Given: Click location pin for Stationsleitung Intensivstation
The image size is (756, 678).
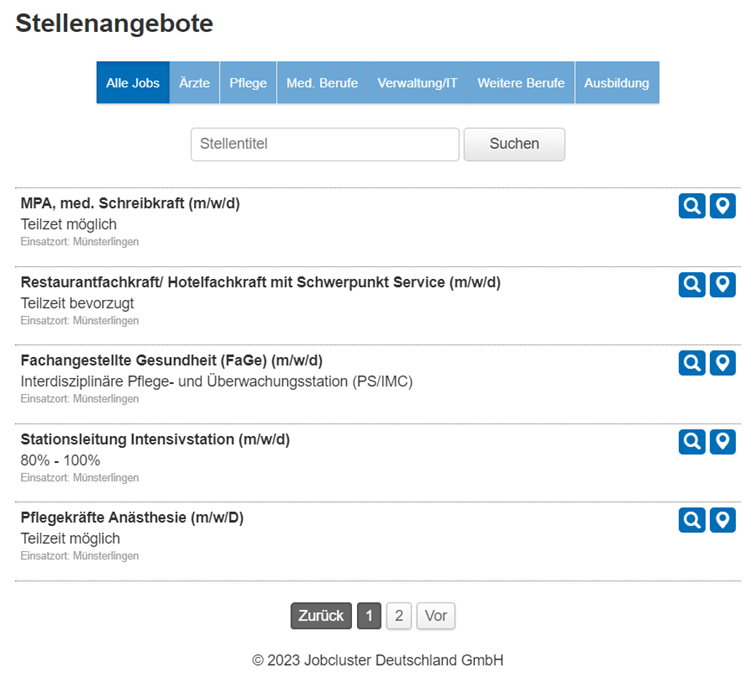Looking at the screenshot, I should click(723, 442).
